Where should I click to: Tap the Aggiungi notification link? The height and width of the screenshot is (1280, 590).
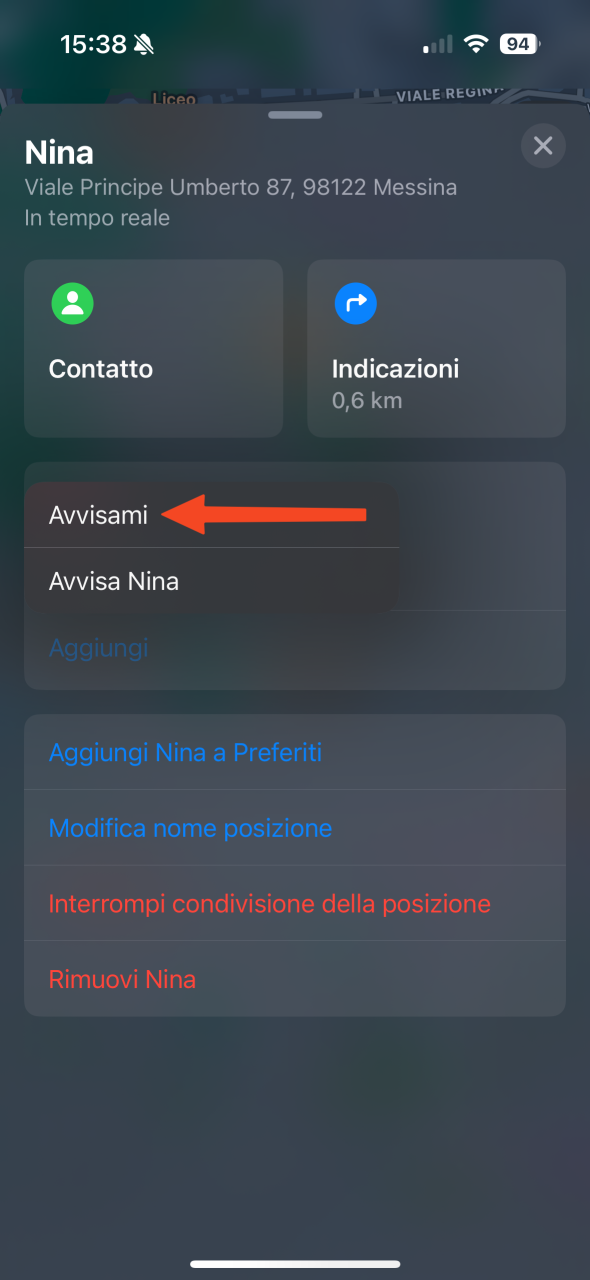[x=99, y=648]
